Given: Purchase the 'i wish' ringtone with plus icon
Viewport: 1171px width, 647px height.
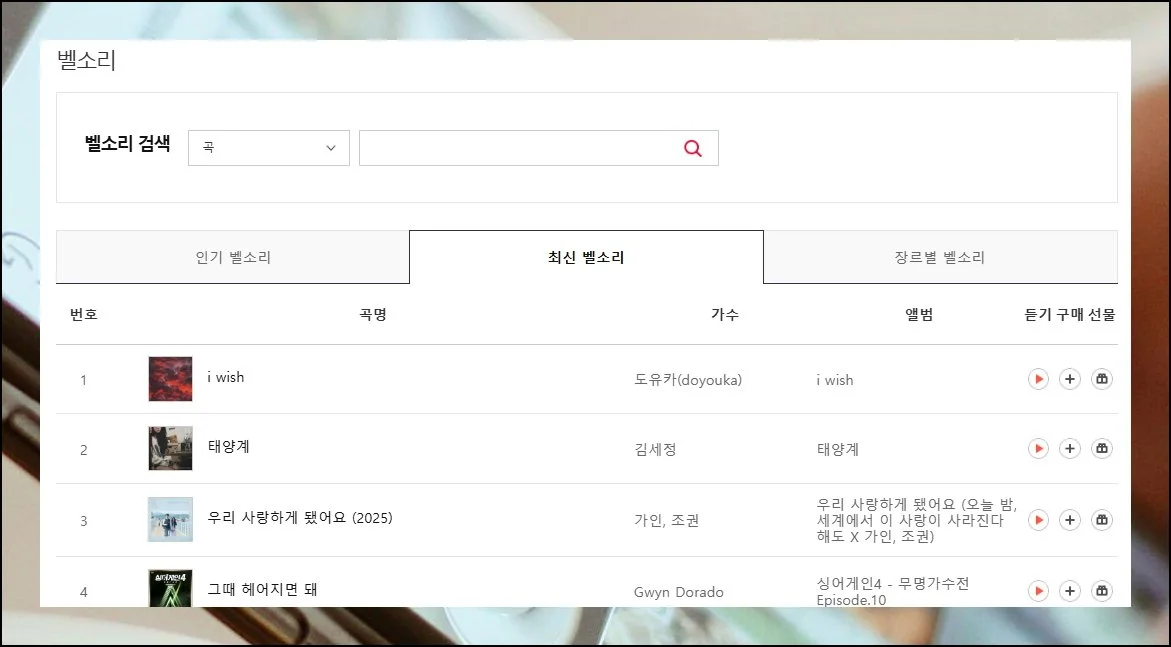Looking at the screenshot, I should [x=1070, y=379].
